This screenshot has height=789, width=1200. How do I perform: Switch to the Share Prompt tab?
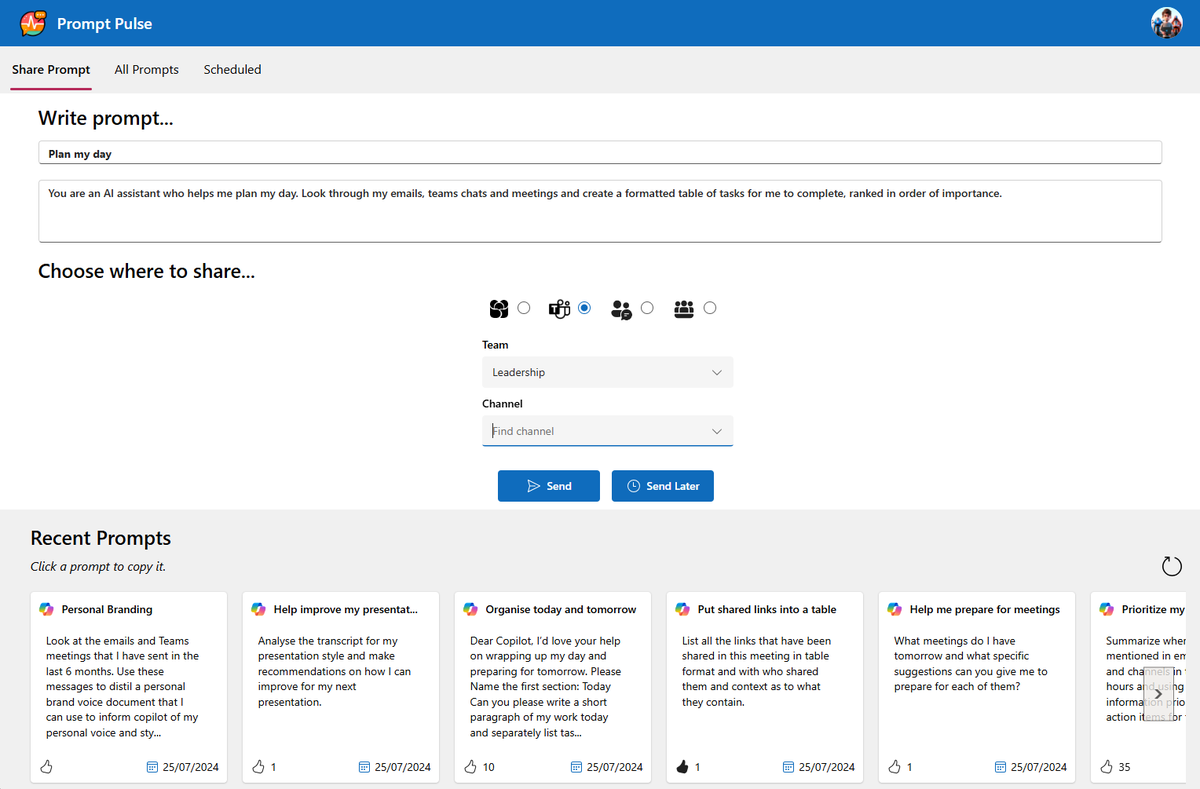click(x=51, y=69)
